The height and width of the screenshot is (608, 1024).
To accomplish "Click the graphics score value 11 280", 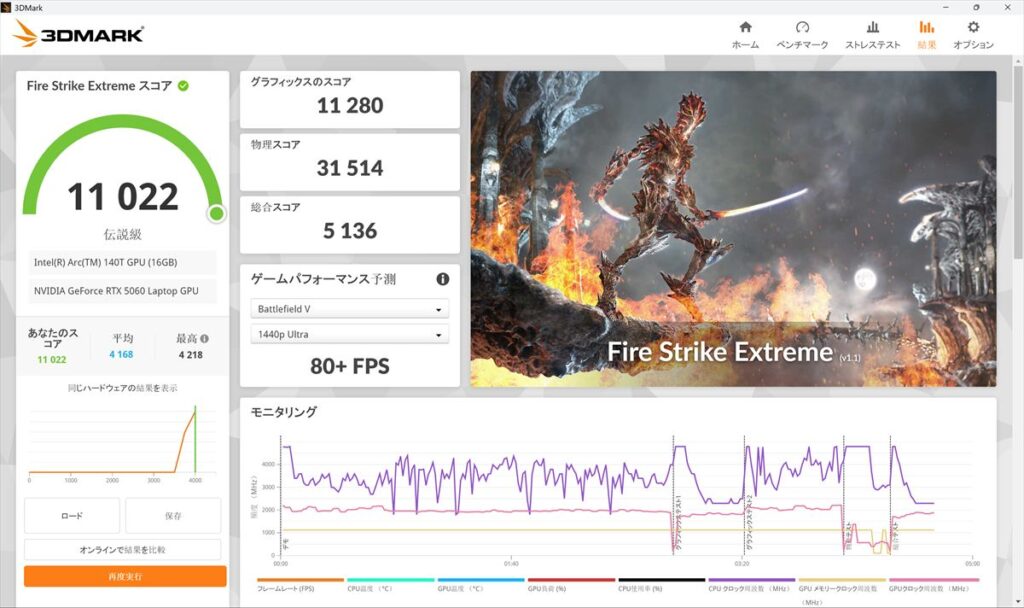I will (x=350, y=105).
